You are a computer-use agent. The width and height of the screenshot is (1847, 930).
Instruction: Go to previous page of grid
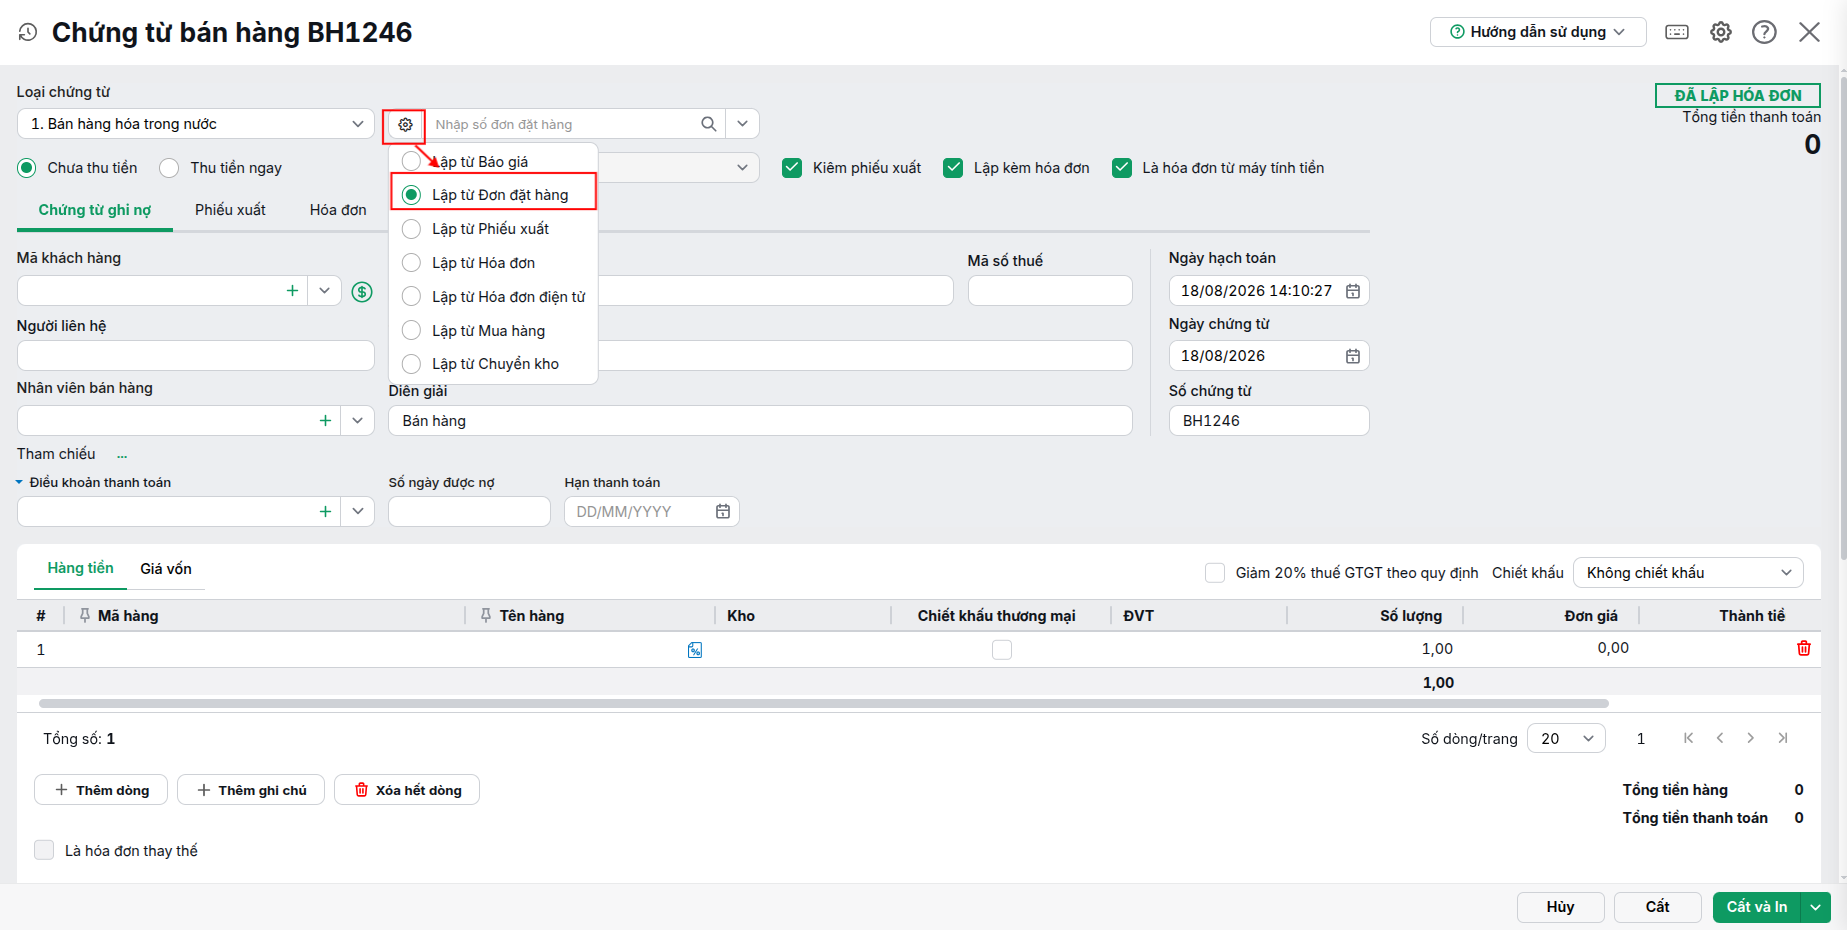click(1720, 738)
